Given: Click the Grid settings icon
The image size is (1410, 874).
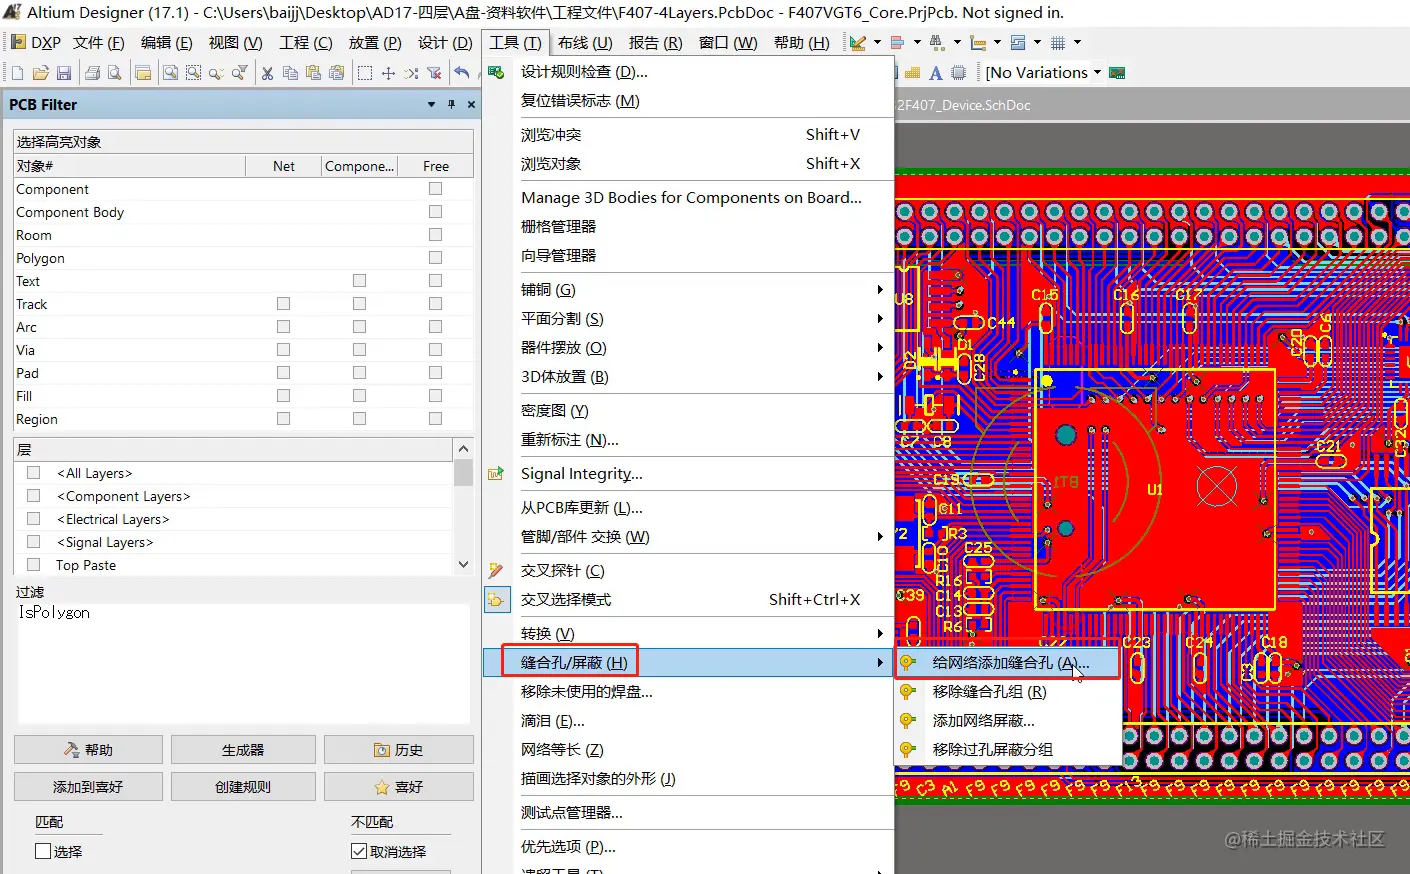Looking at the screenshot, I should pos(1058,43).
